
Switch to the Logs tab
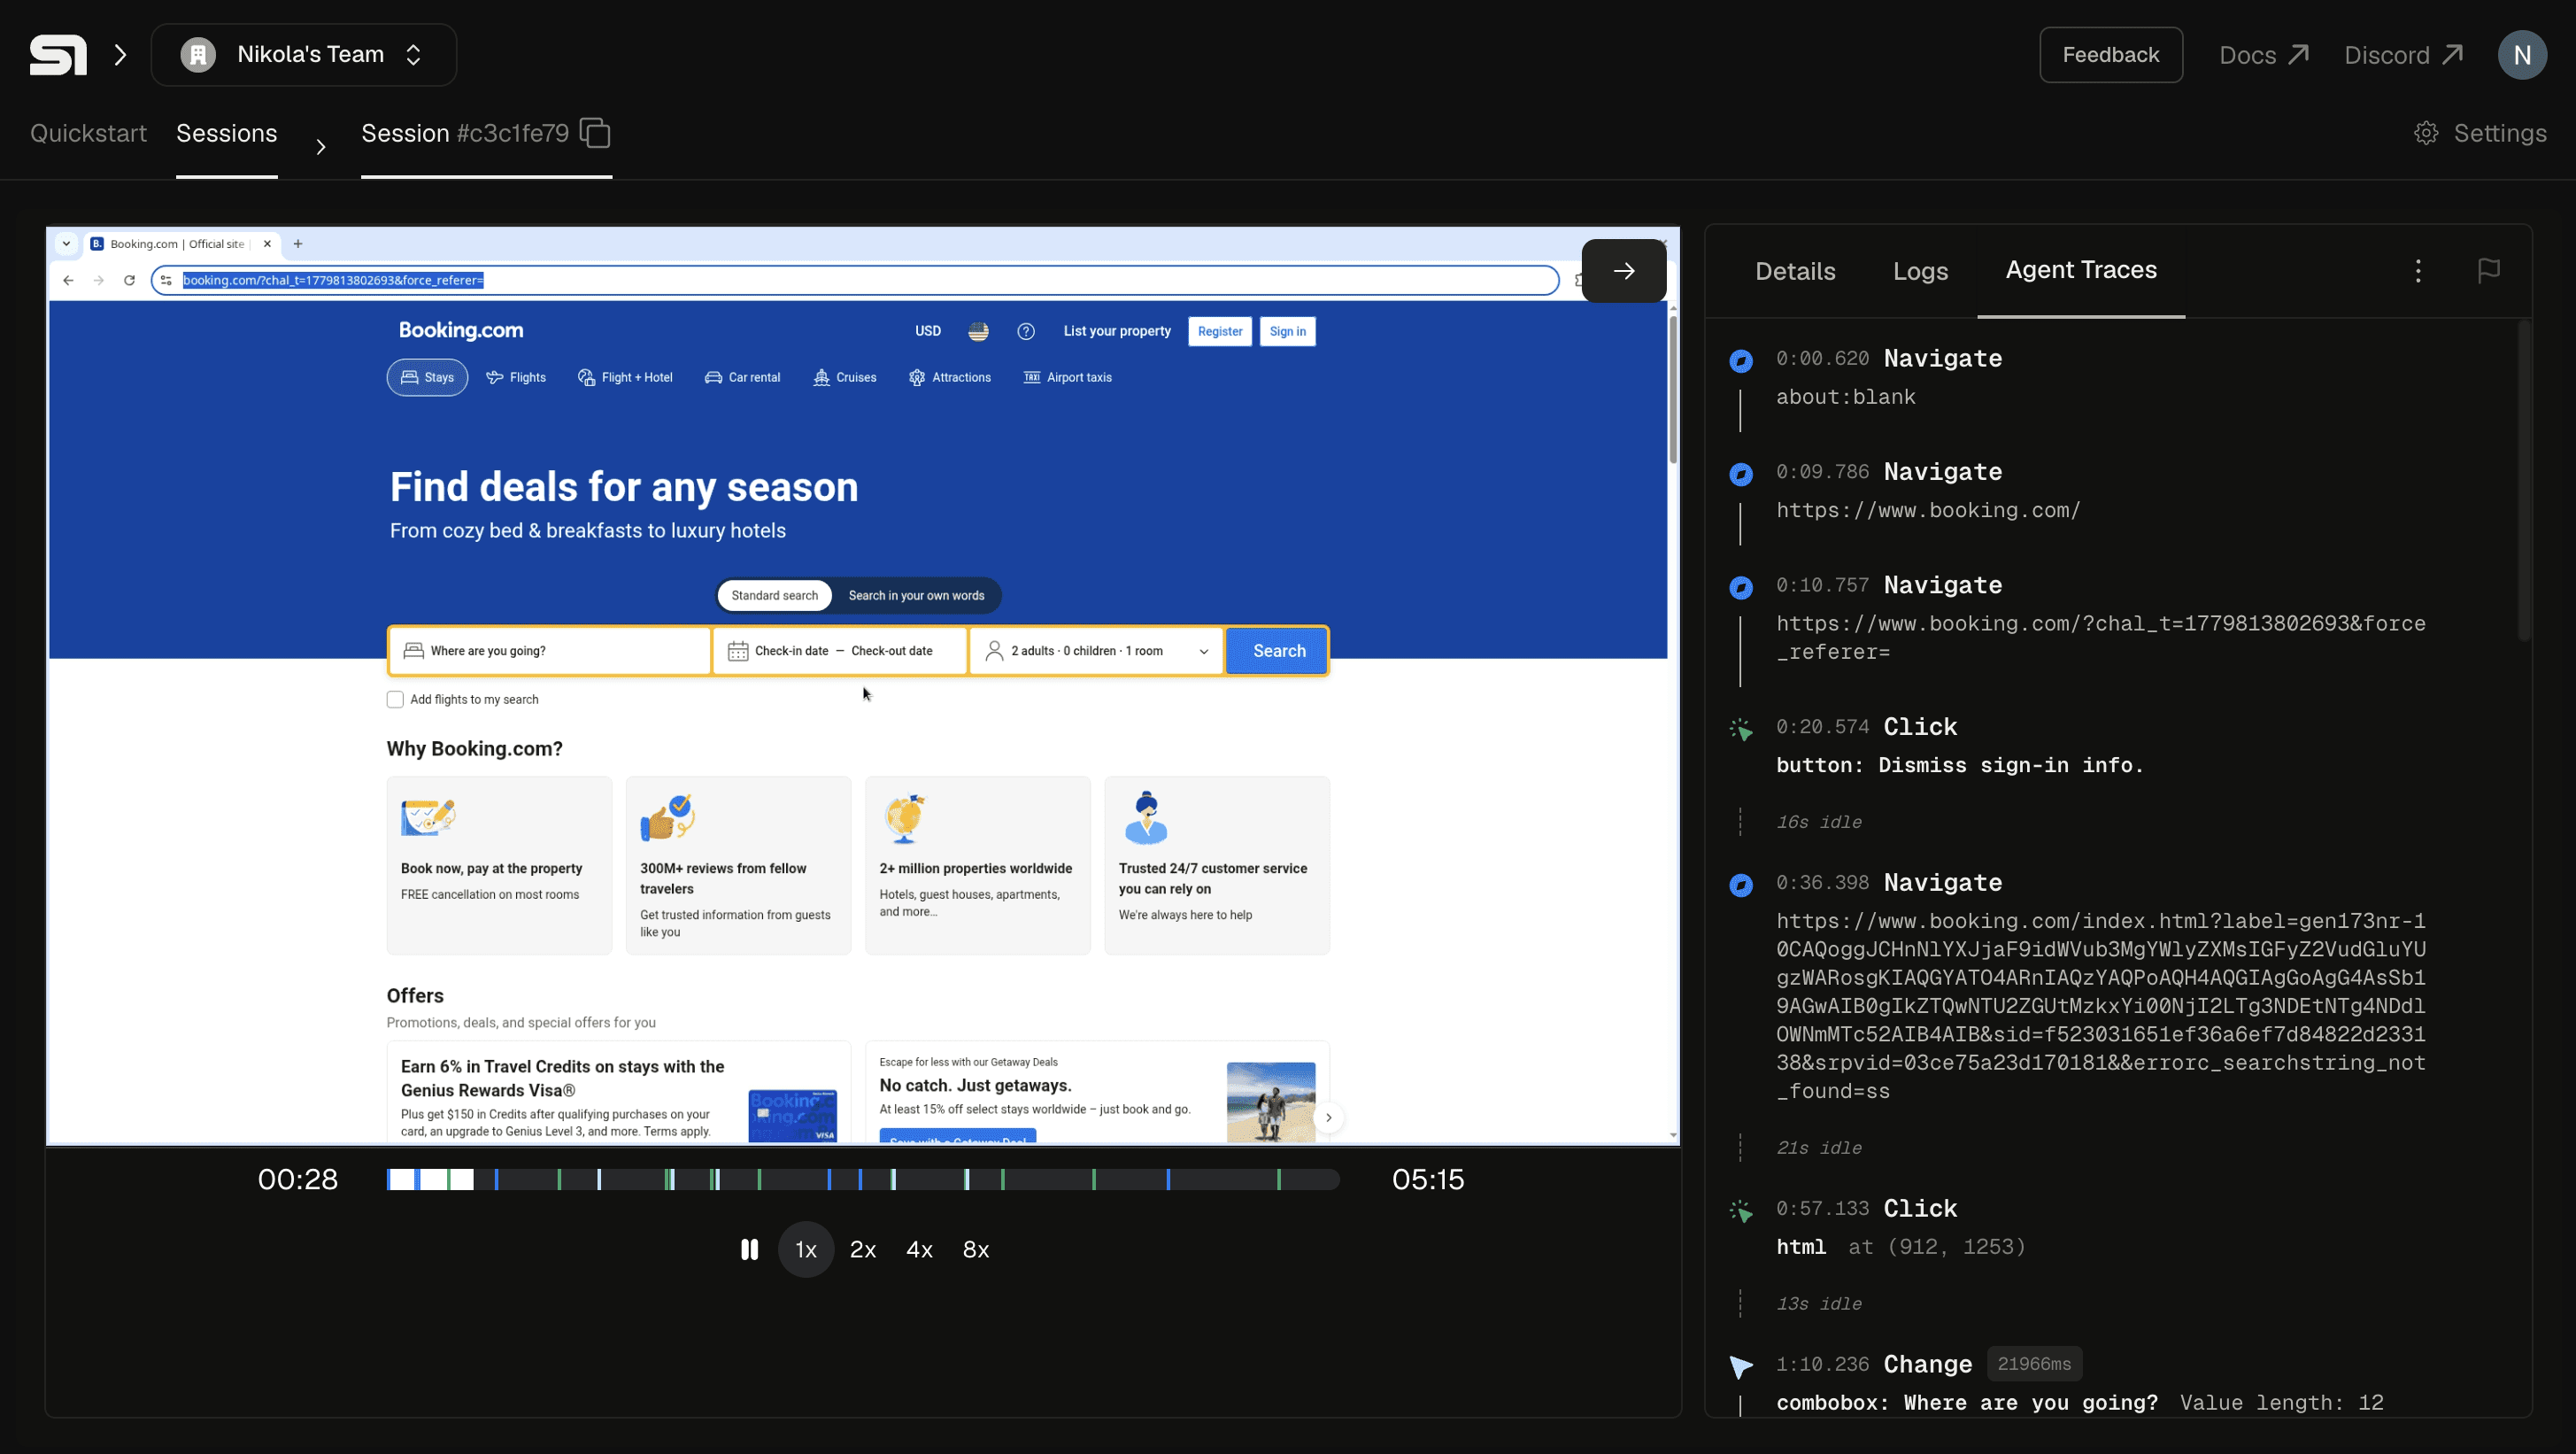coord(1920,271)
